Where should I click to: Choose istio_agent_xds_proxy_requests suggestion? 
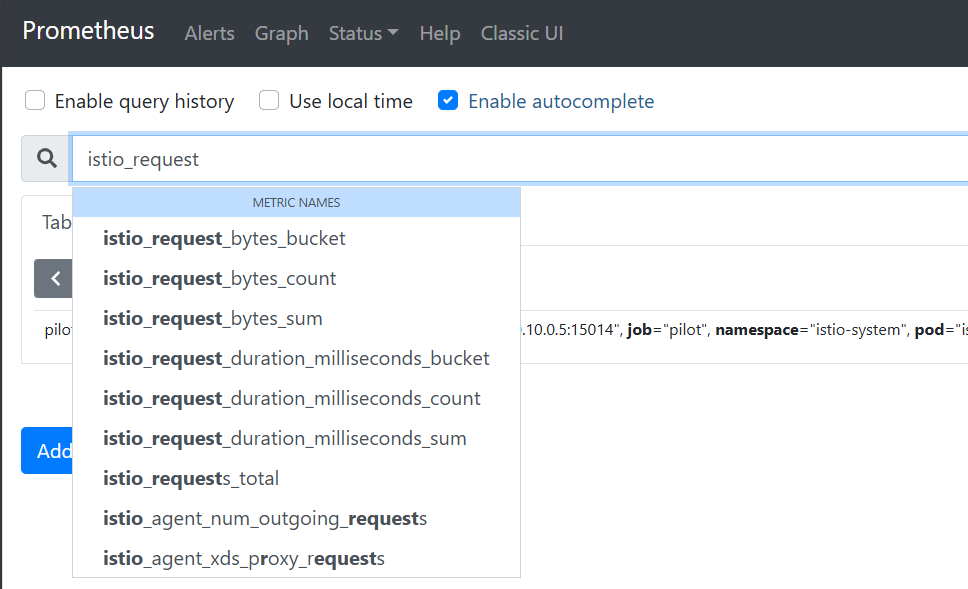click(x=296, y=558)
